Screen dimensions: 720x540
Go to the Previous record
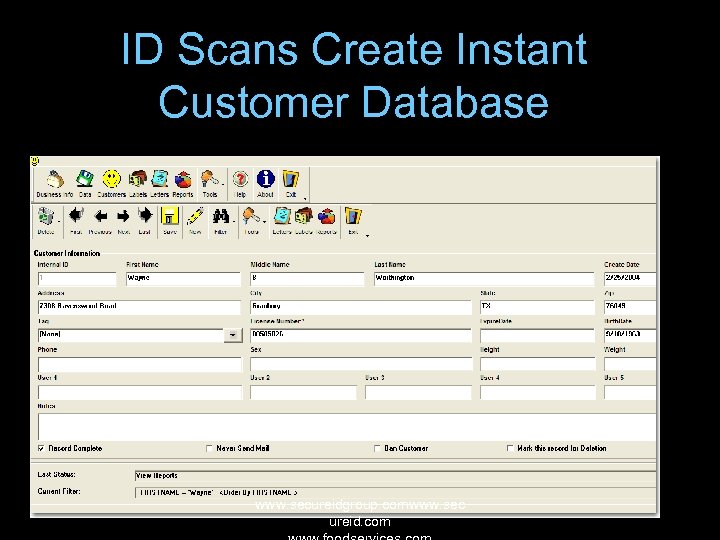pos(100,221)
